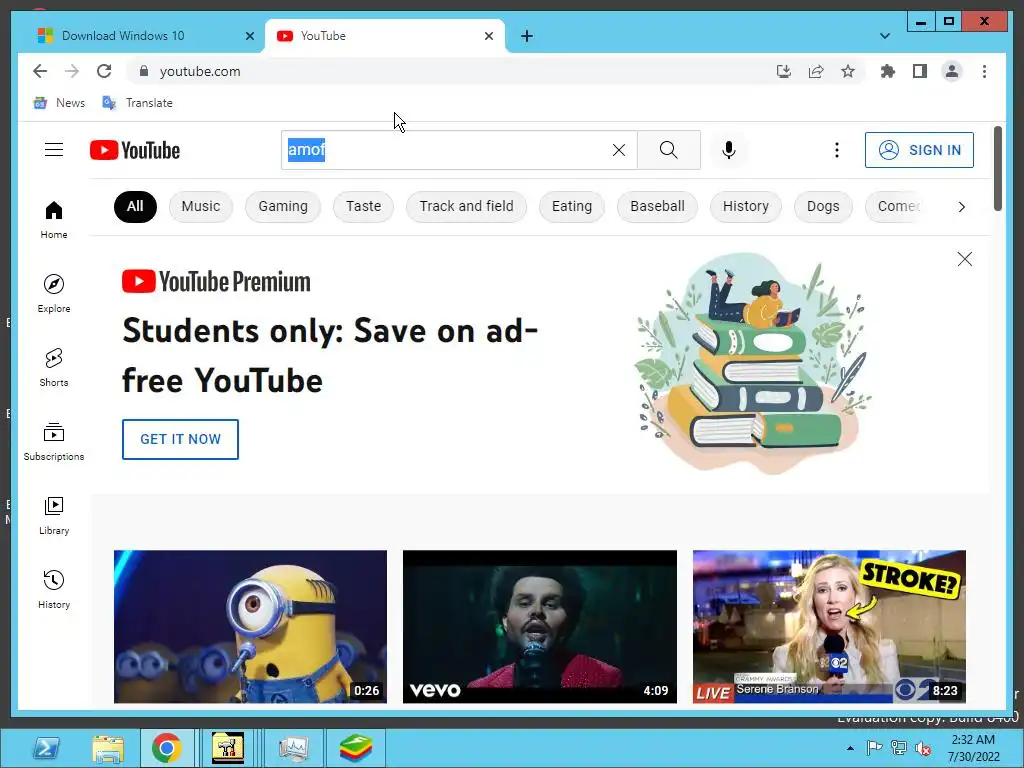
Task: Open Subscriptions in sidebar
Action: click(x=54, y=442)
